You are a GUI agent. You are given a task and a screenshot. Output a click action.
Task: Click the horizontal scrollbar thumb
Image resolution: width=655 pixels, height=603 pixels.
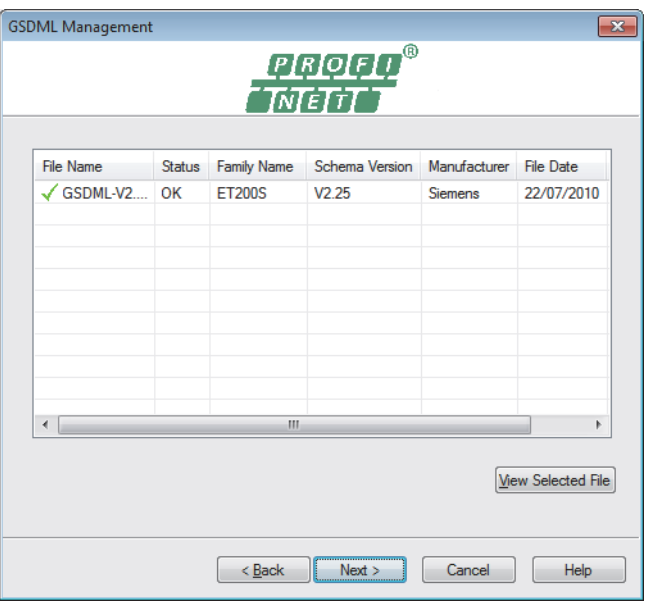[x=294, y=425]
